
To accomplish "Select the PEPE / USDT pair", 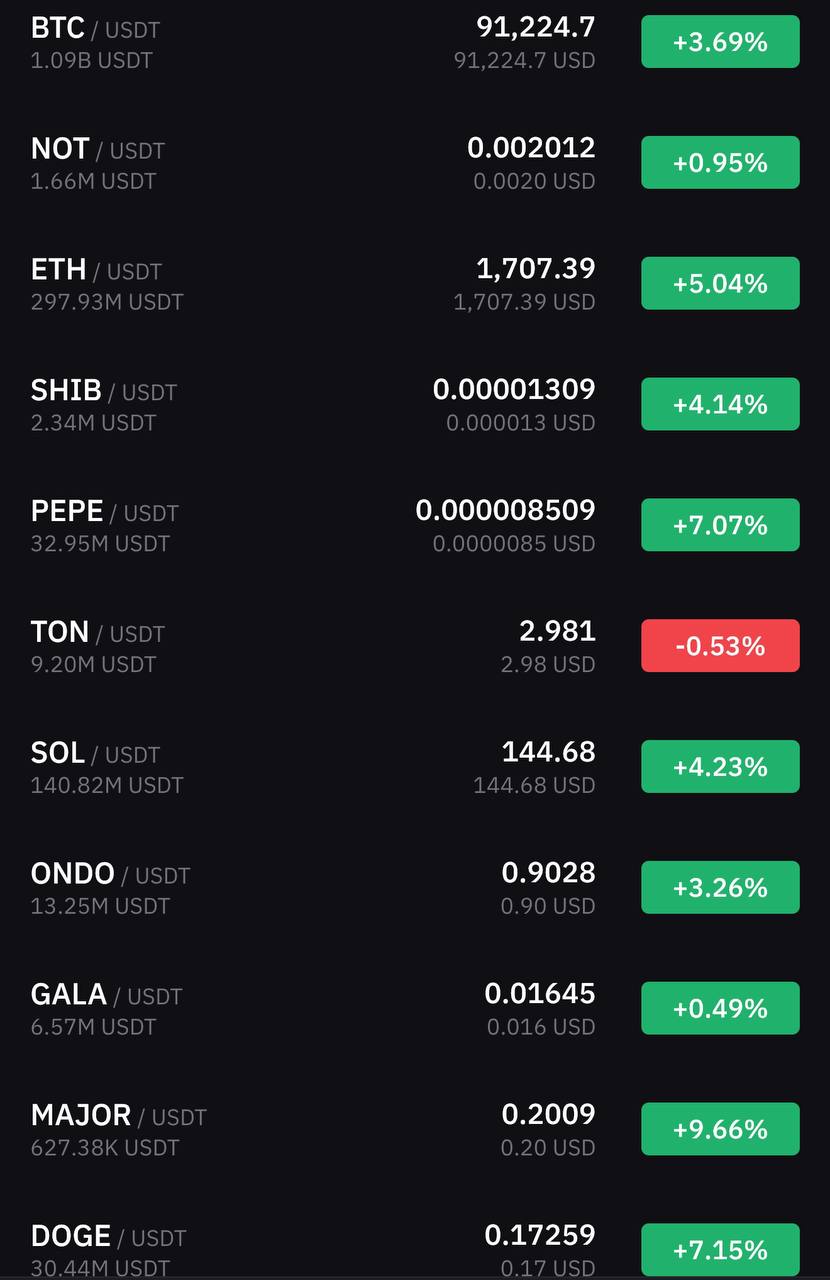I will 415,526.
